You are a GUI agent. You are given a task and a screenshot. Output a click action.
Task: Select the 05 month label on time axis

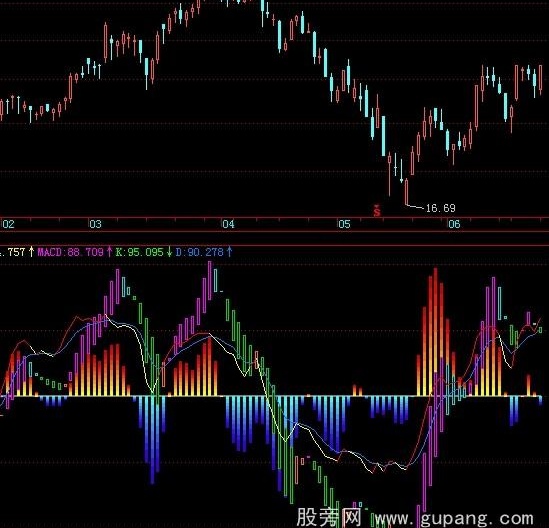click(x=344, y=224)
